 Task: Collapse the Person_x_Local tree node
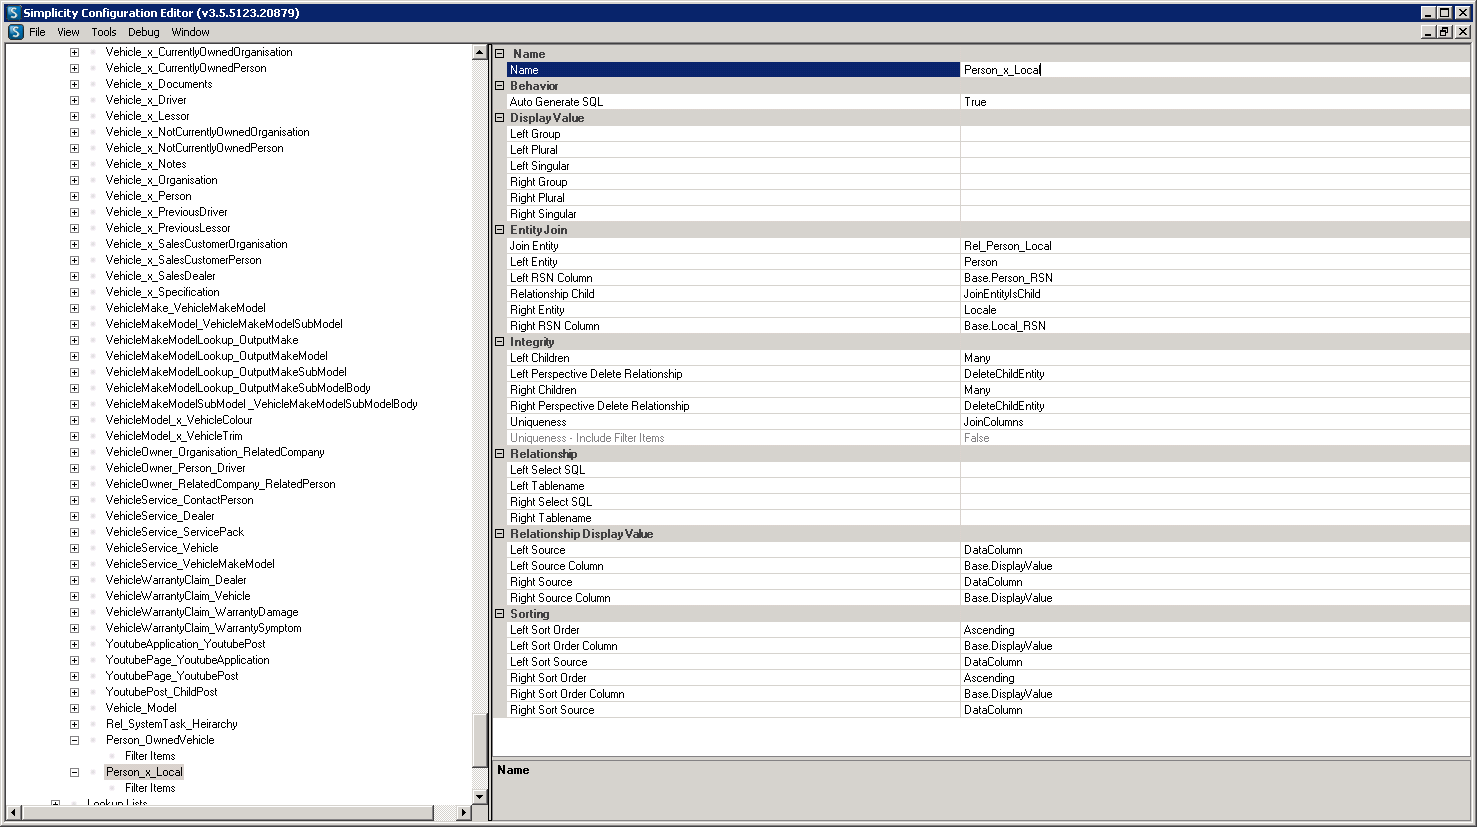74,772
